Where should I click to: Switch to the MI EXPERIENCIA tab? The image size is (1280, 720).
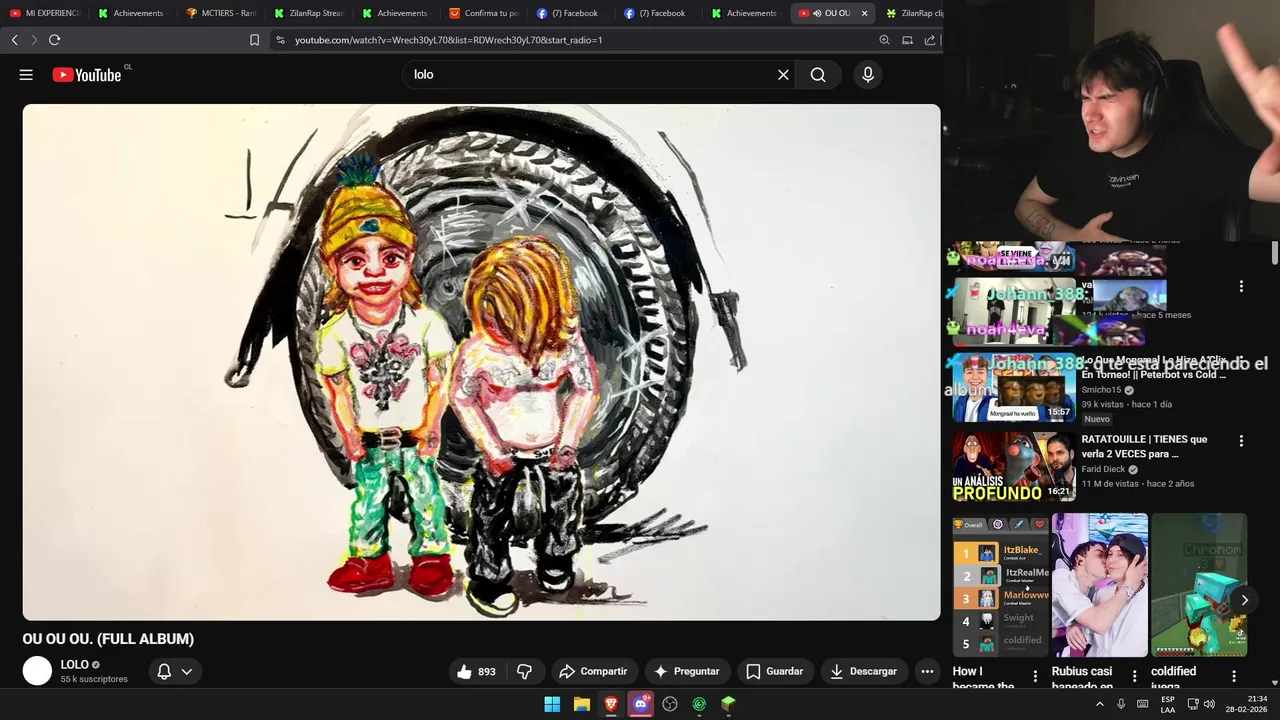(x=44, y=13)
